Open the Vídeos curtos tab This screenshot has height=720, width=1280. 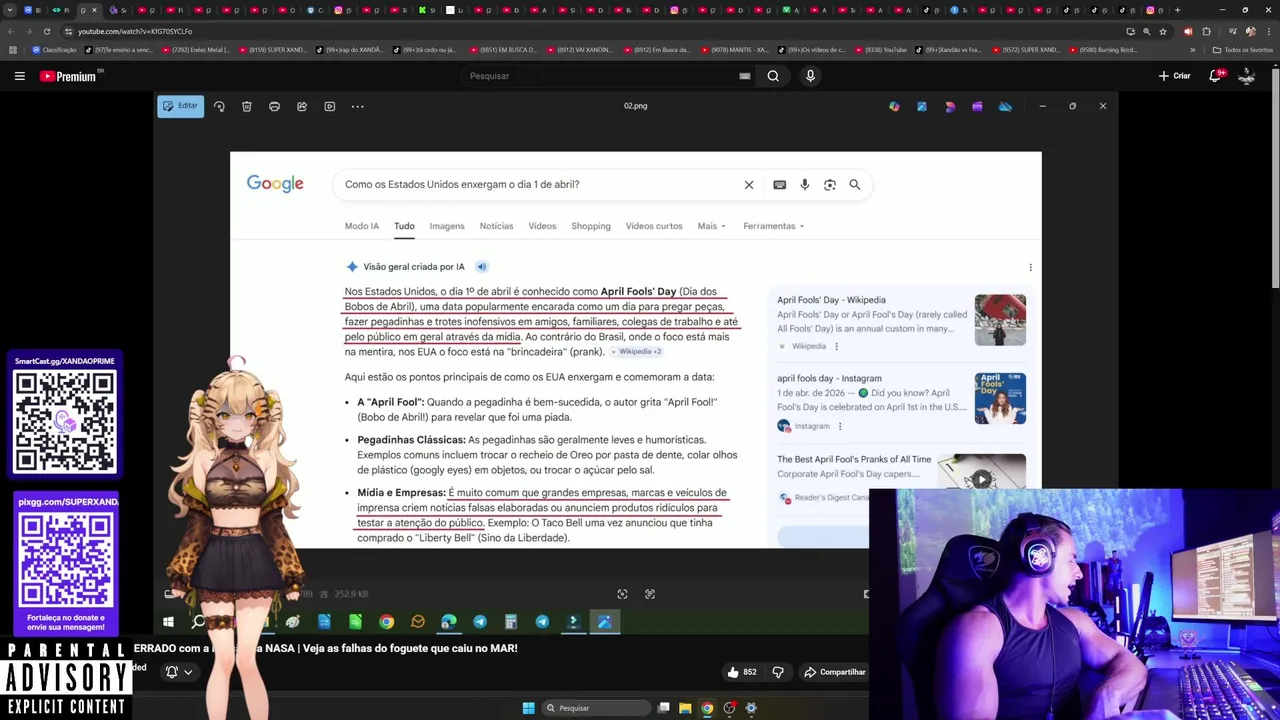[654, 226]
